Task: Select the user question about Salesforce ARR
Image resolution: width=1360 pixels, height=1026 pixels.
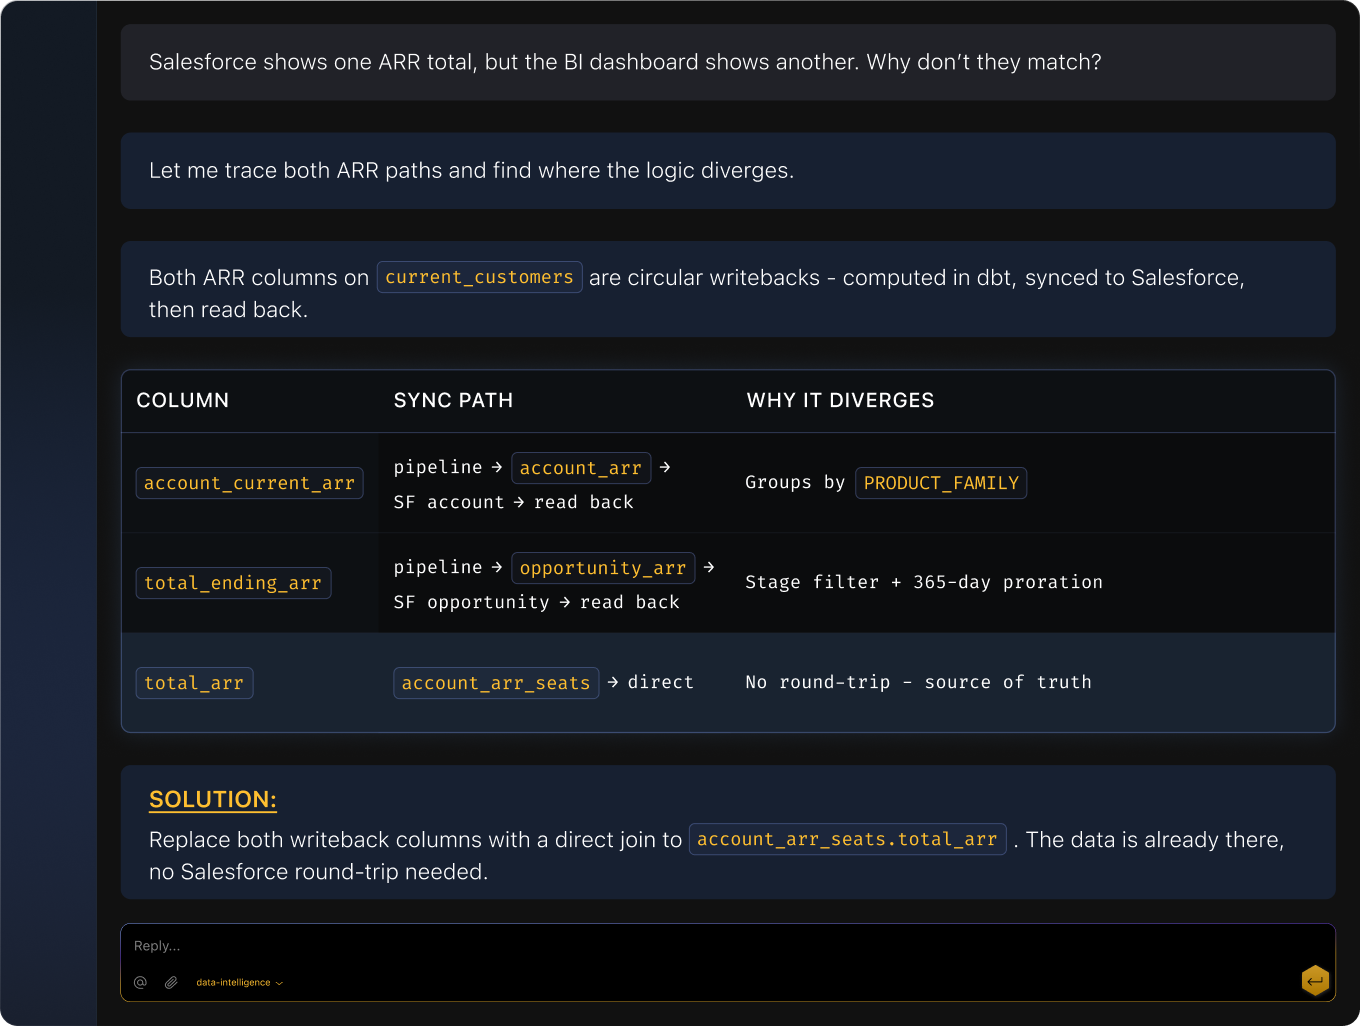Action: coord(625,62)
